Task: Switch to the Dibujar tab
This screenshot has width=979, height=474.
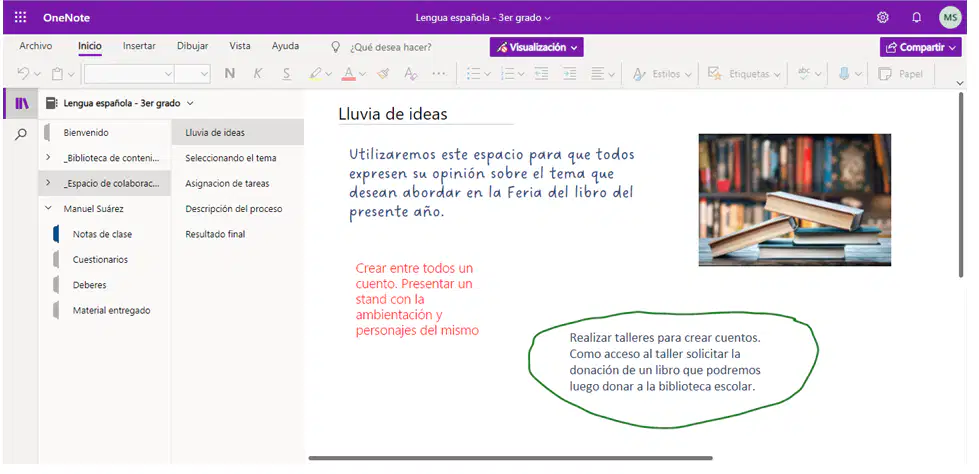Action: 192,46
